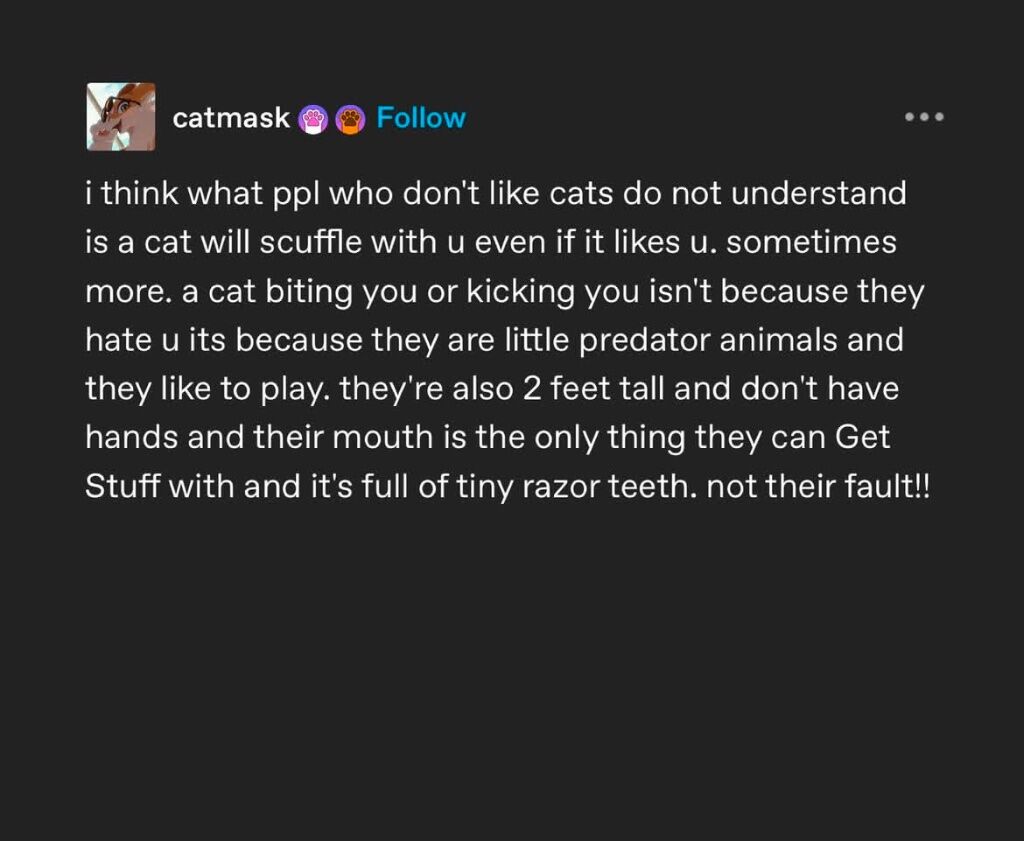Screen dimensions: 1024x841
Task: Click the orange paw badge
Action: pos(351,119)
